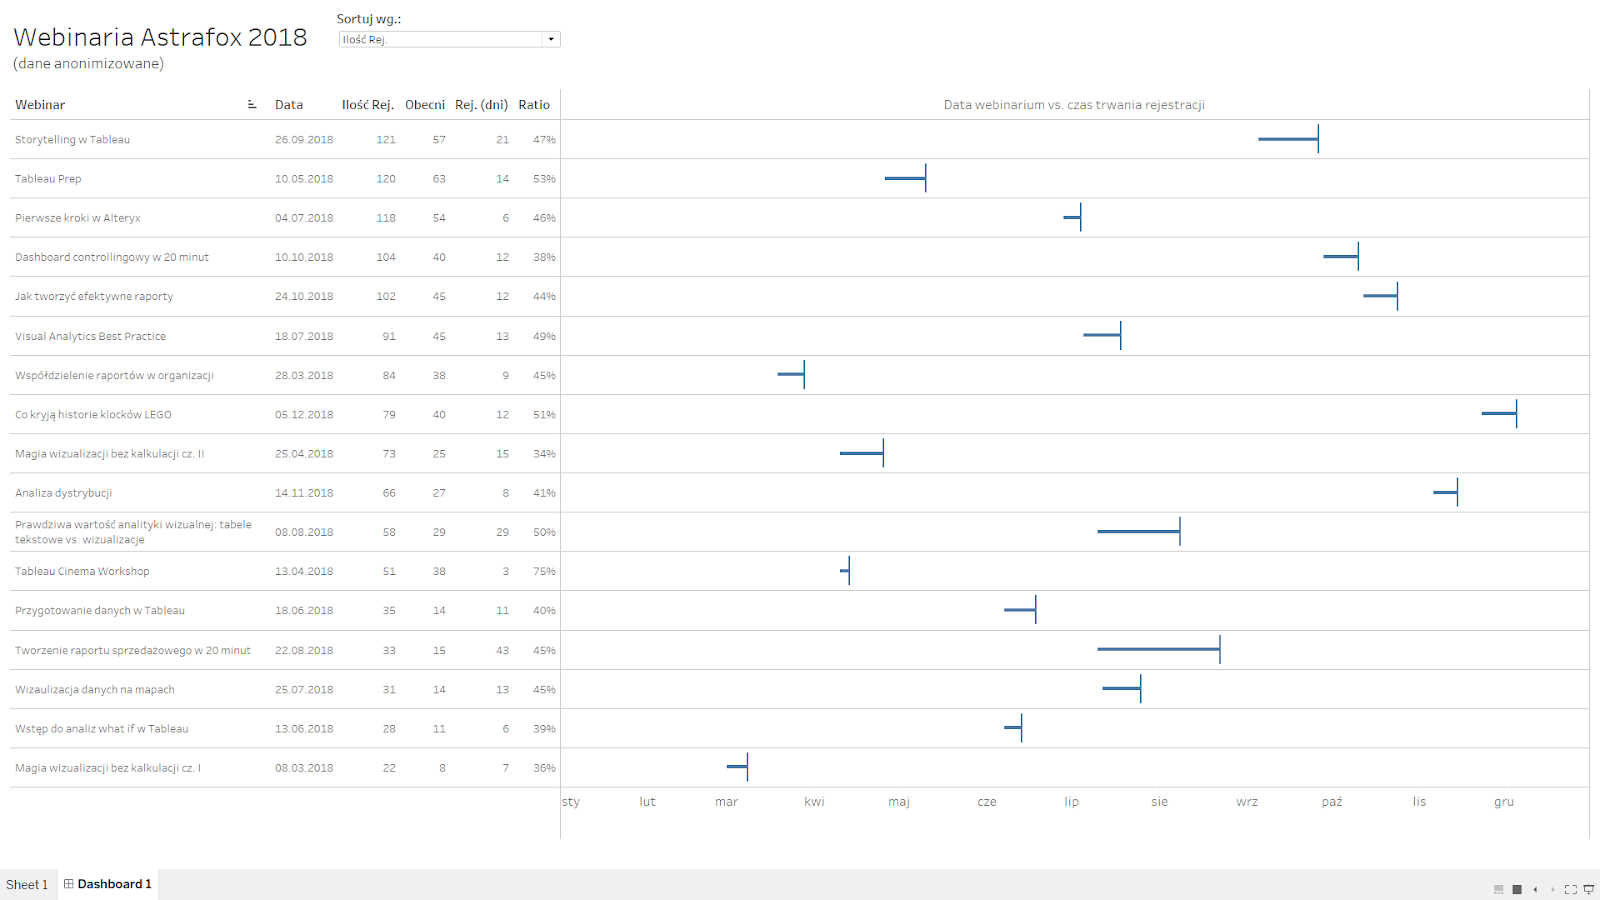Image resolution: width=1600 pixels, height=900 pixels.
Task: Click the Data column header
Action: pyautogui.click(x=289, y=105)
